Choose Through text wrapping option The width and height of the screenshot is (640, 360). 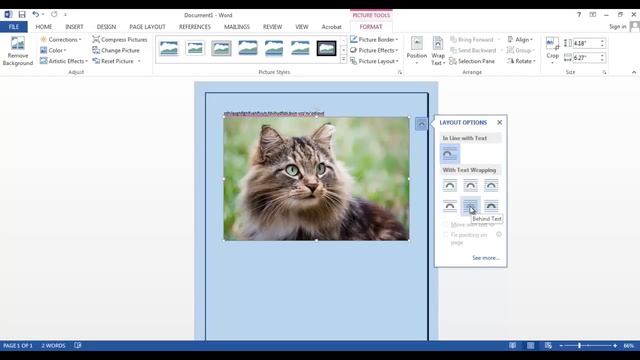491,186
